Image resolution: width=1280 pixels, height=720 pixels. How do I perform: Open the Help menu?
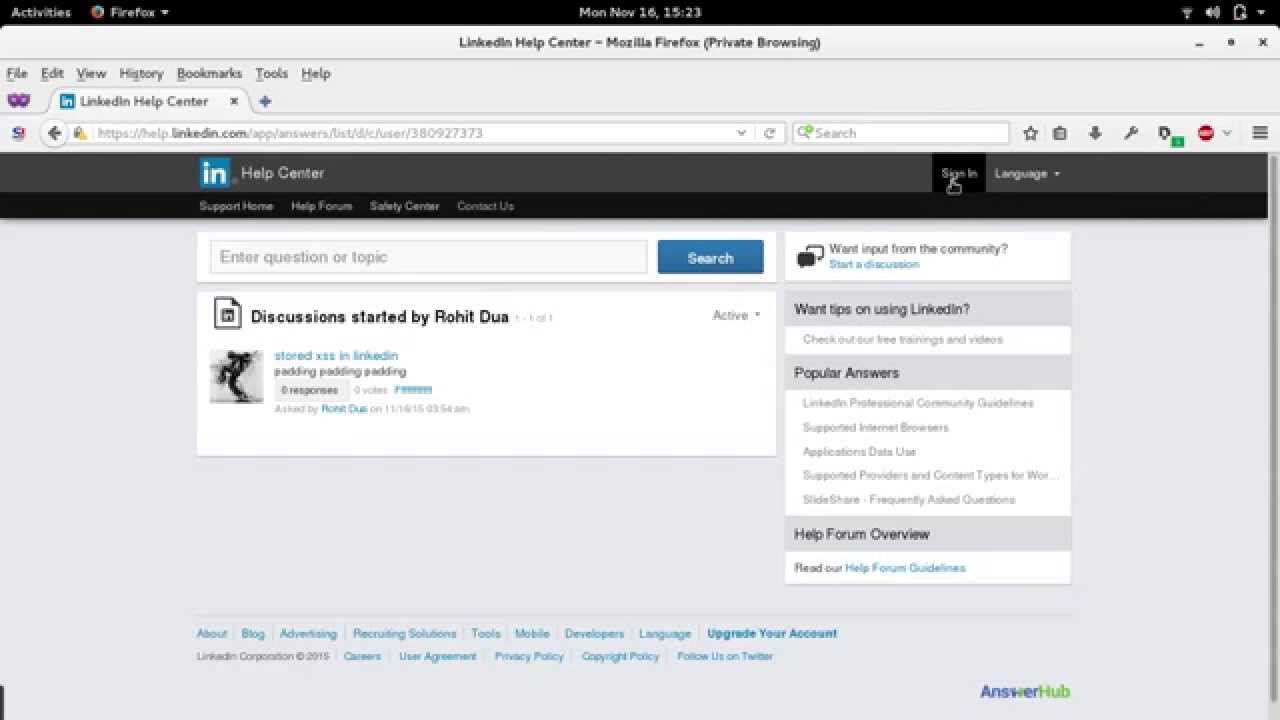click(x=315, y=73)
